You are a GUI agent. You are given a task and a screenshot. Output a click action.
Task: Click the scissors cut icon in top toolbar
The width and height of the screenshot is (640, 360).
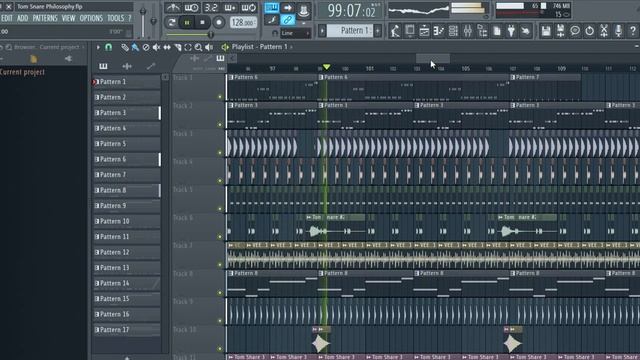point(604,31)
